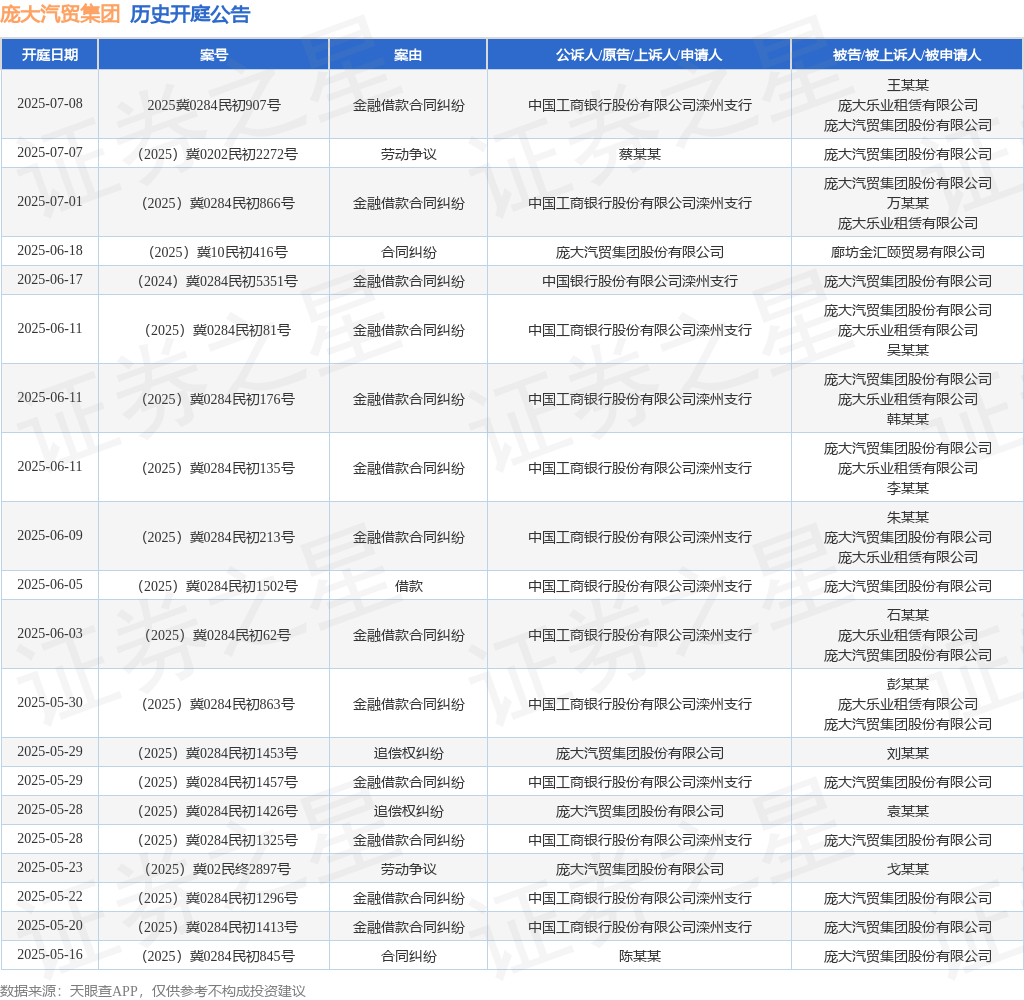The width and height of the screenshot is (1024, 1000).
Task: Select the 2025-05-16 hearing date cell
Action: coord(50,955)
